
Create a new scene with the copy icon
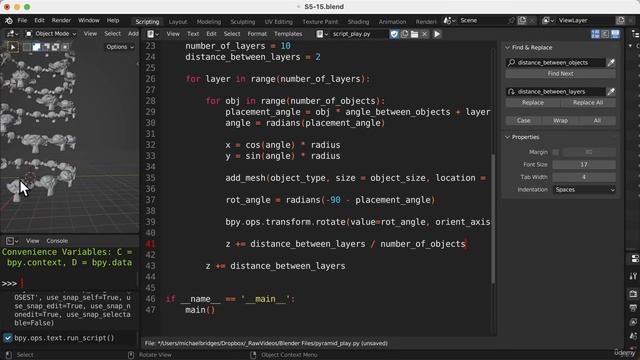tap(522, 20)
